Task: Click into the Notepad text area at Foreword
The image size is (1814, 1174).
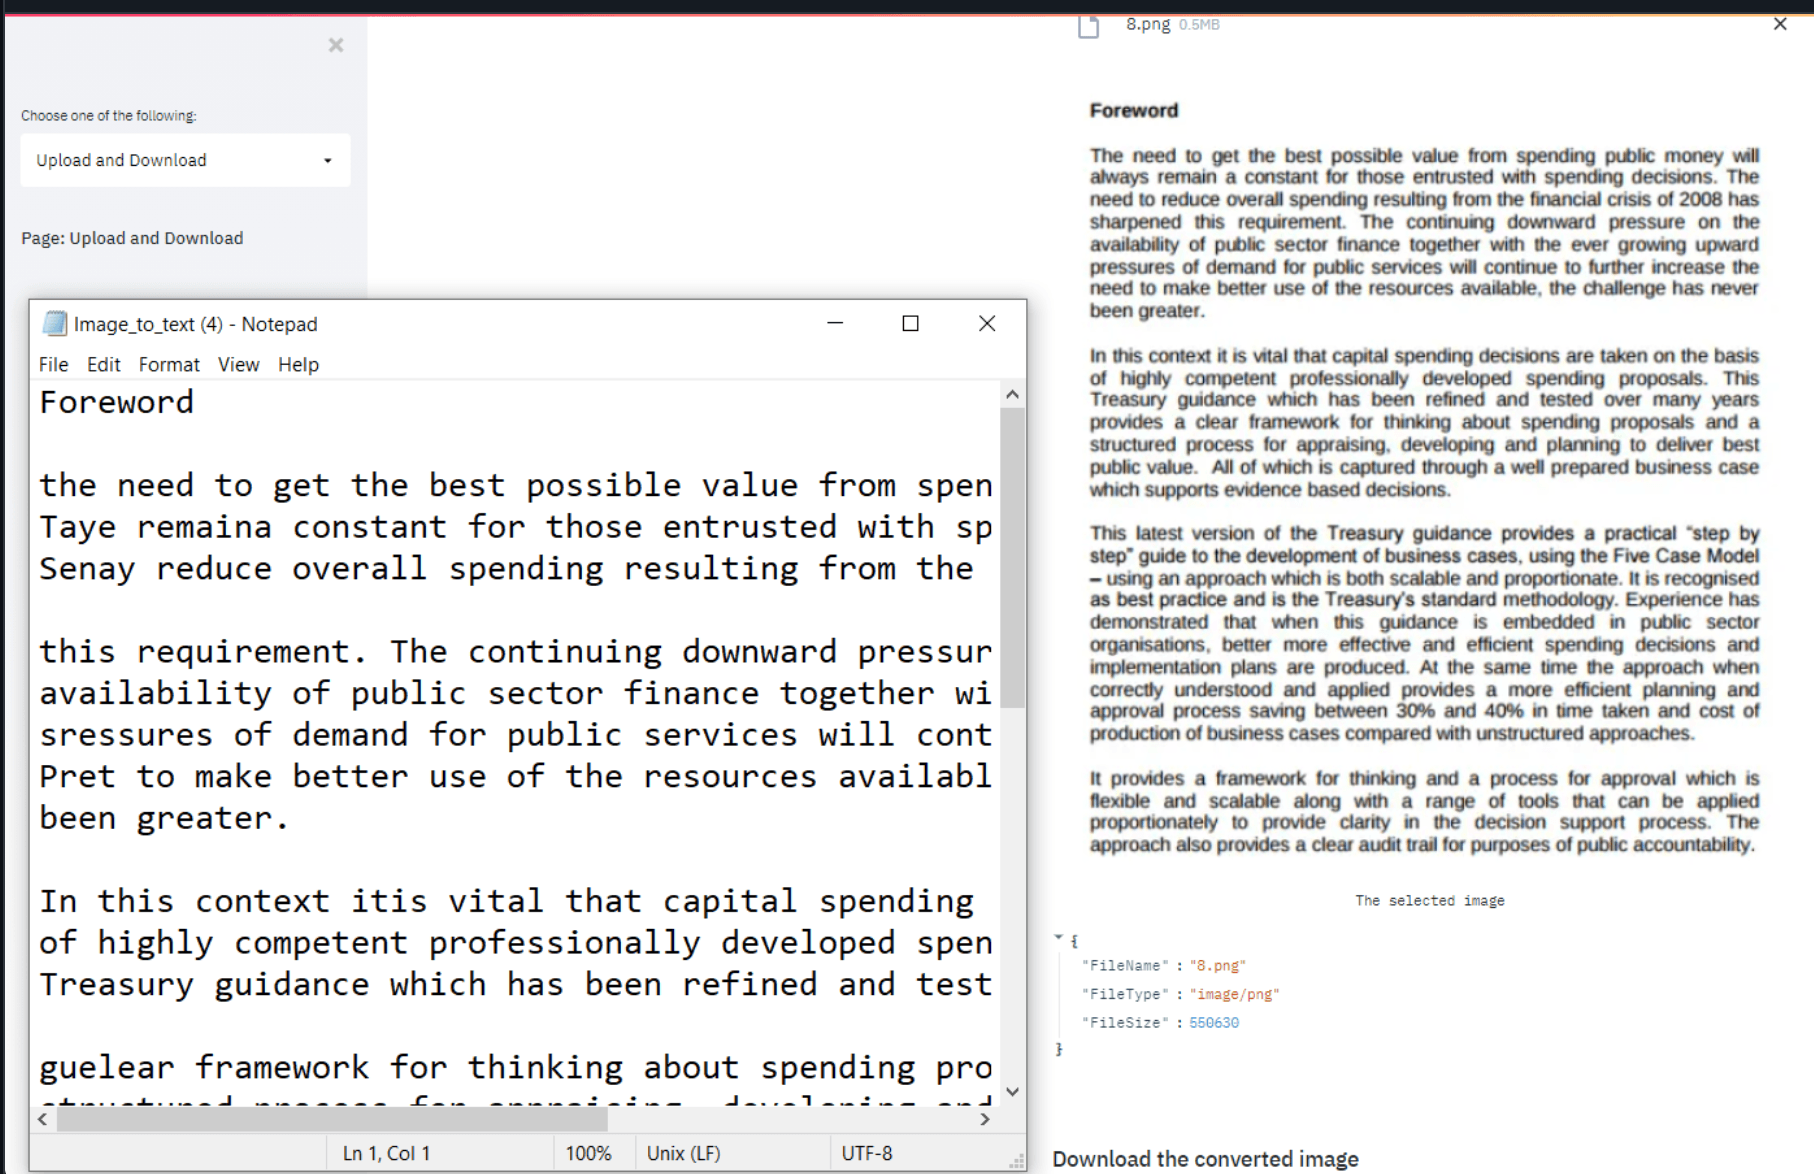Action: tap(116, 402)
